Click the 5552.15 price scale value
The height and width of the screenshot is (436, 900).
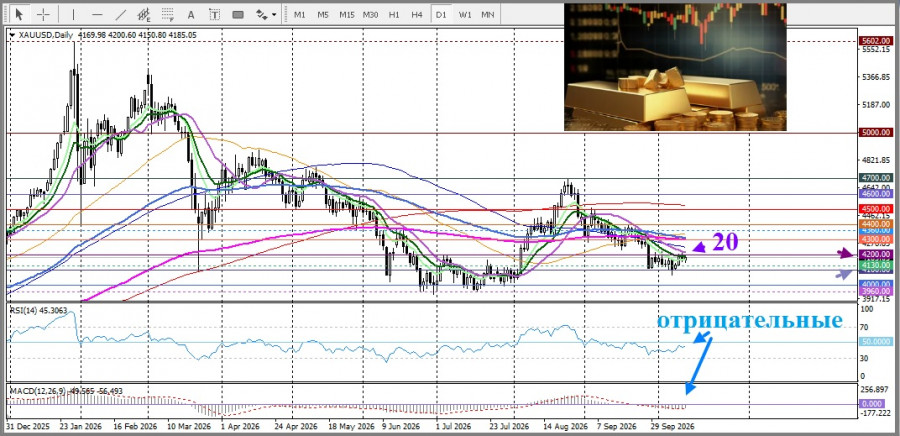(875, 50)
